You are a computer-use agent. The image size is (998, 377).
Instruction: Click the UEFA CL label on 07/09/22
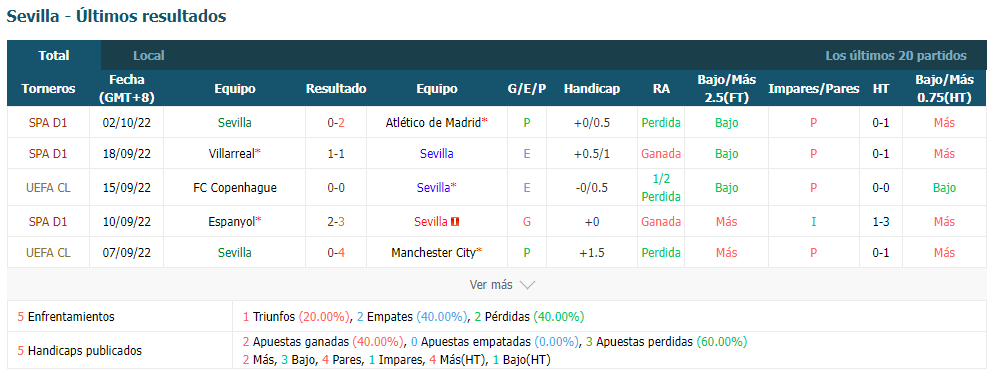(x=48, y=252)
